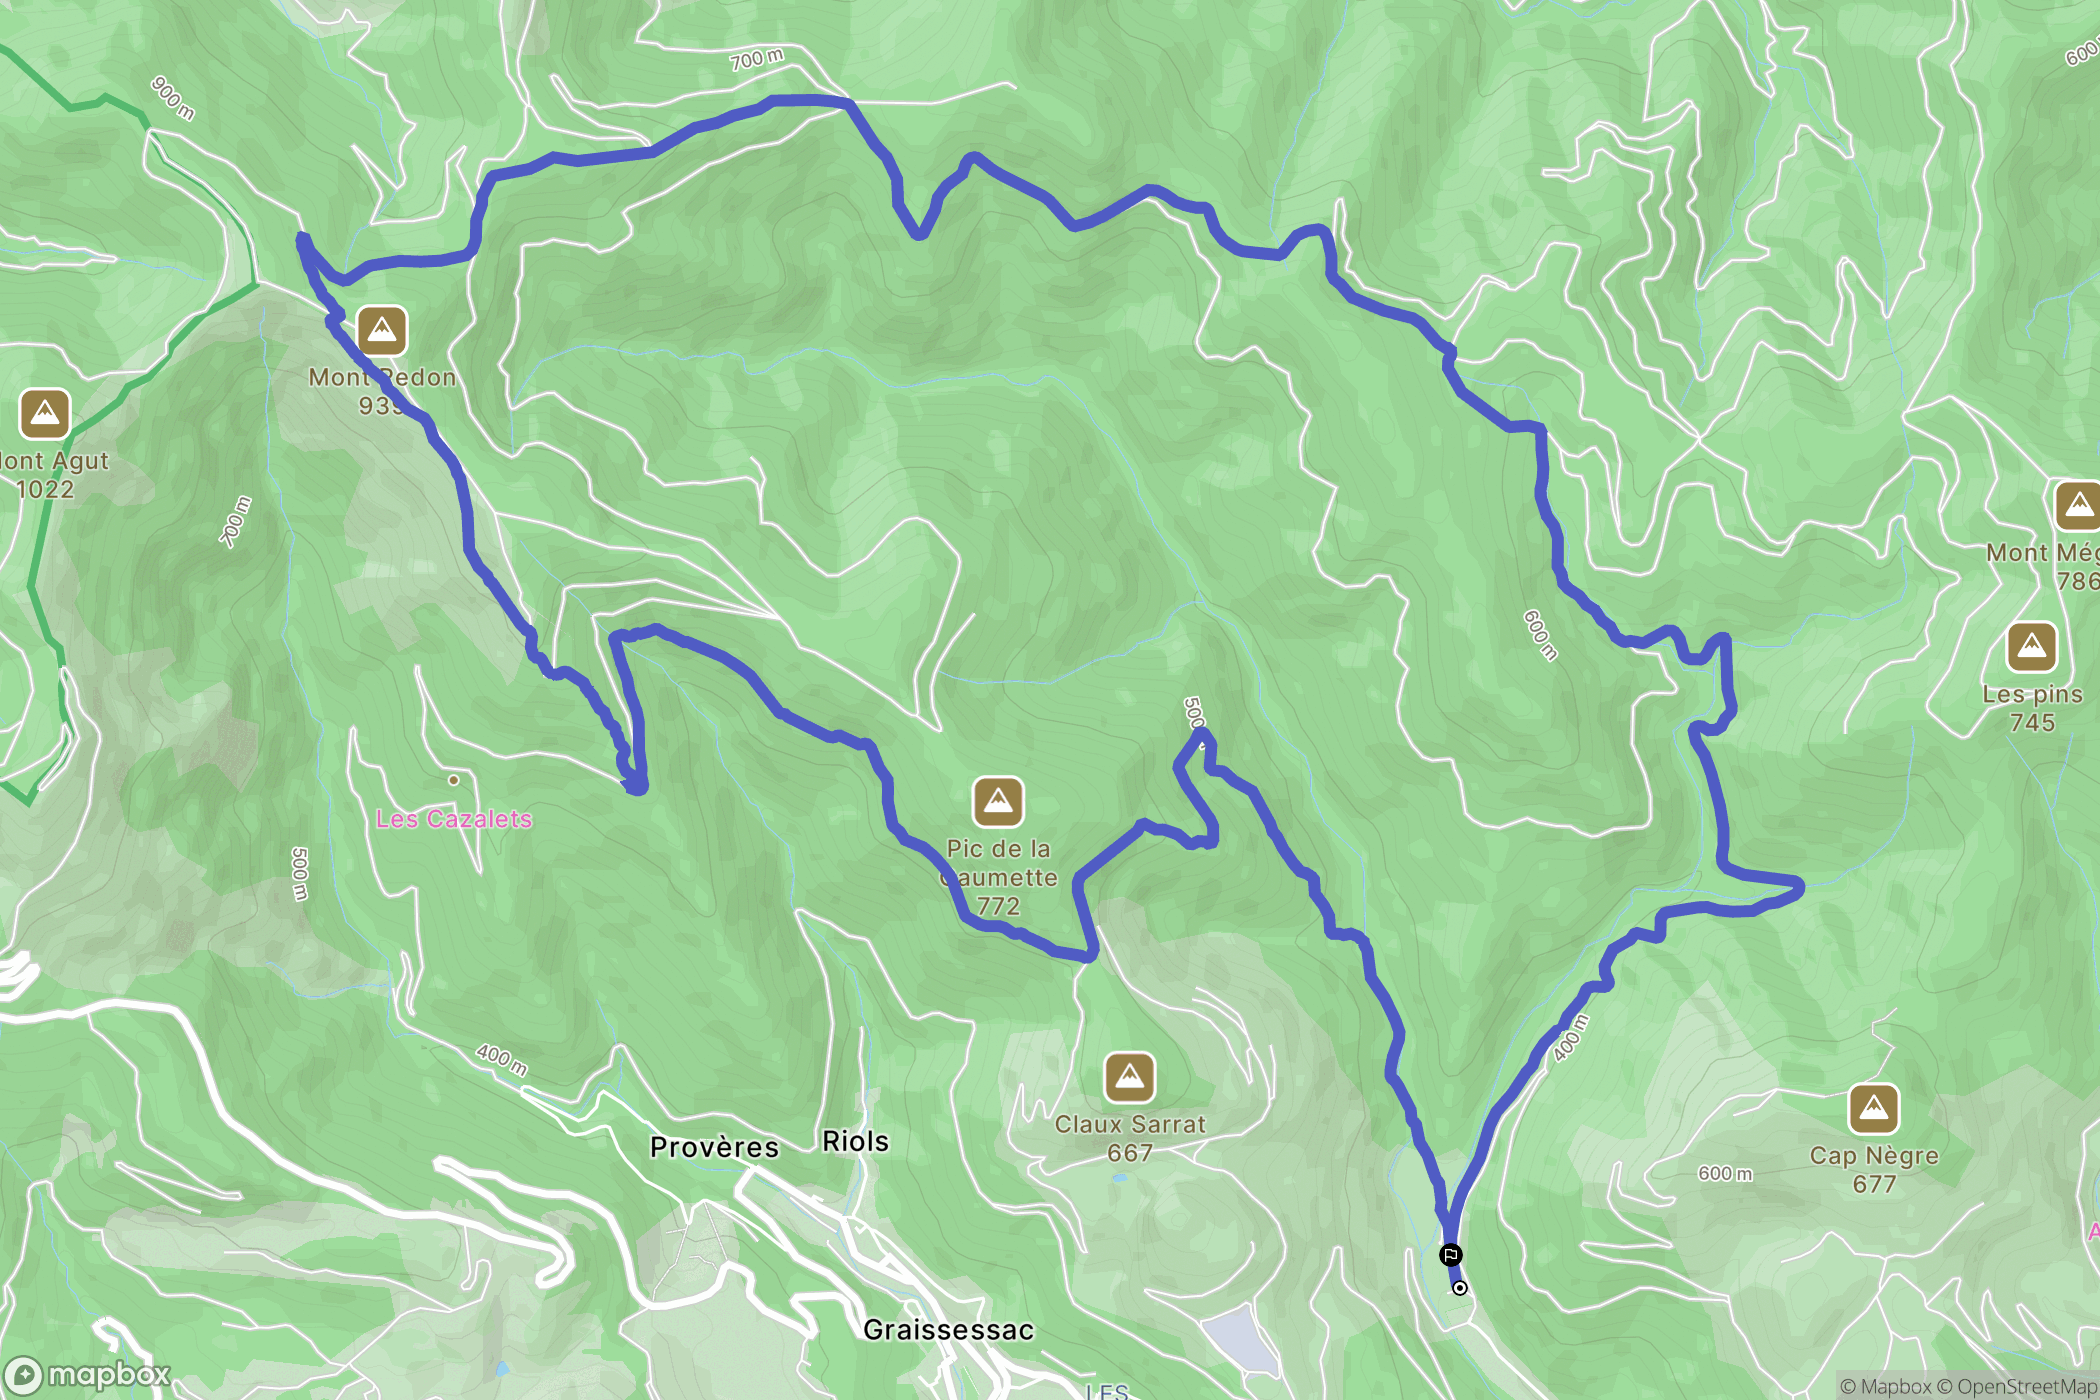
Task: Click the Les Cazalets locality dot
Action: [454, 780]
